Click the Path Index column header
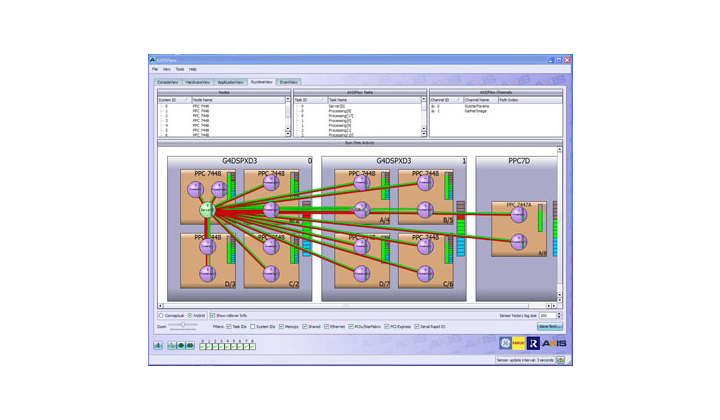This screenshot has height=420, width=720. (x=530, y=100)
